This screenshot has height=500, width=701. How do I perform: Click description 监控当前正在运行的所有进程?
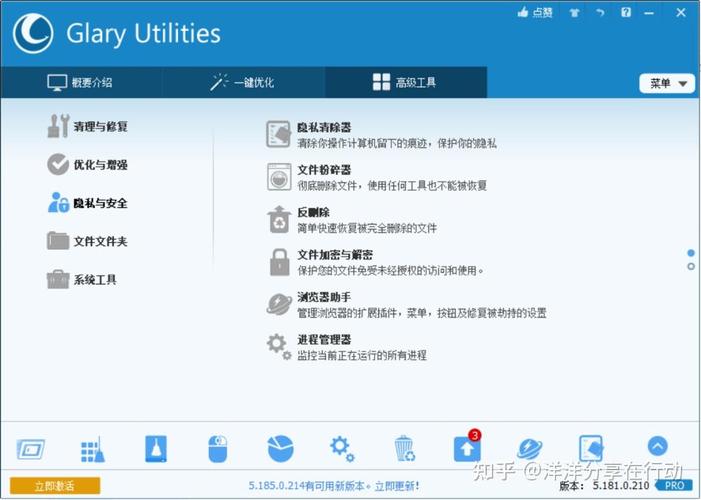[x=362, y=356]
